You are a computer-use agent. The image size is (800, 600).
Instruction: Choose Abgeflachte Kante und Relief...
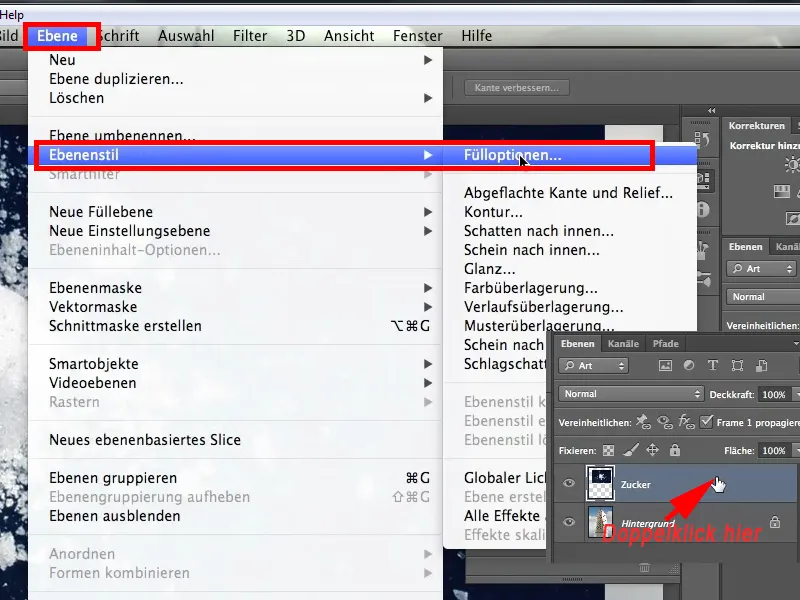click(x=569, y=193)
